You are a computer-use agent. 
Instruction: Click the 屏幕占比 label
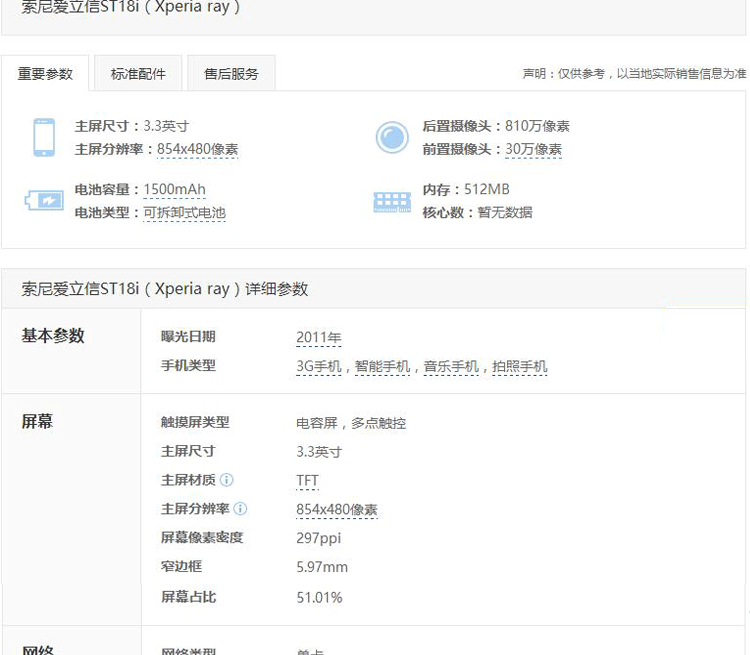point(188,597)
